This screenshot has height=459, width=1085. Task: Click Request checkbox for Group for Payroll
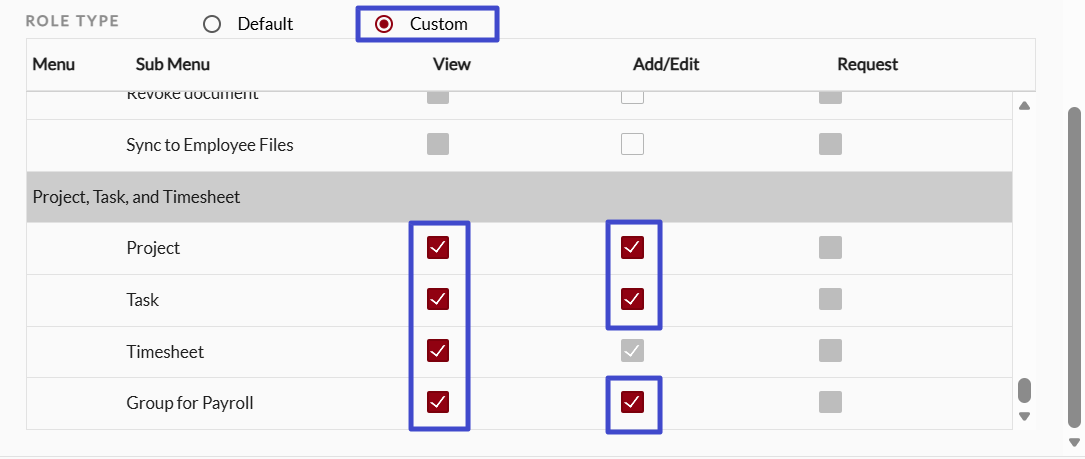tap(830, 402)
